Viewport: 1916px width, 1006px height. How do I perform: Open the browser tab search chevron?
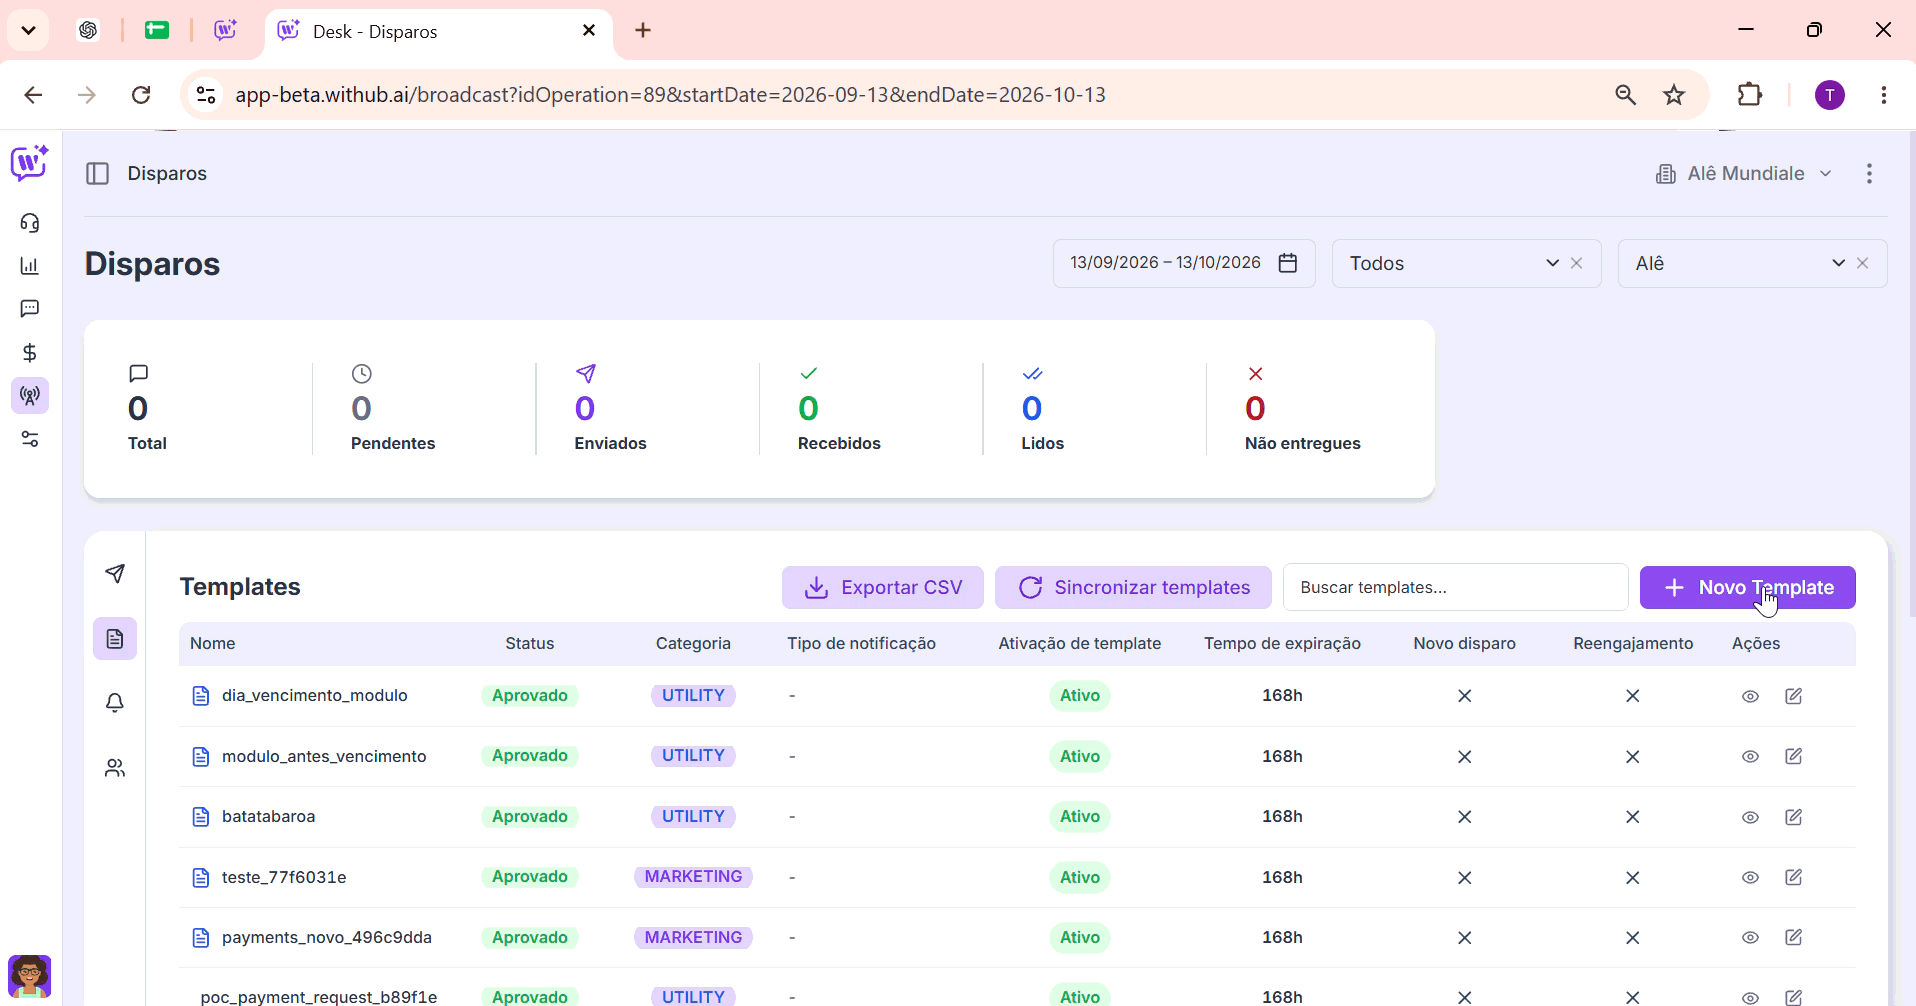pos(29,30)
